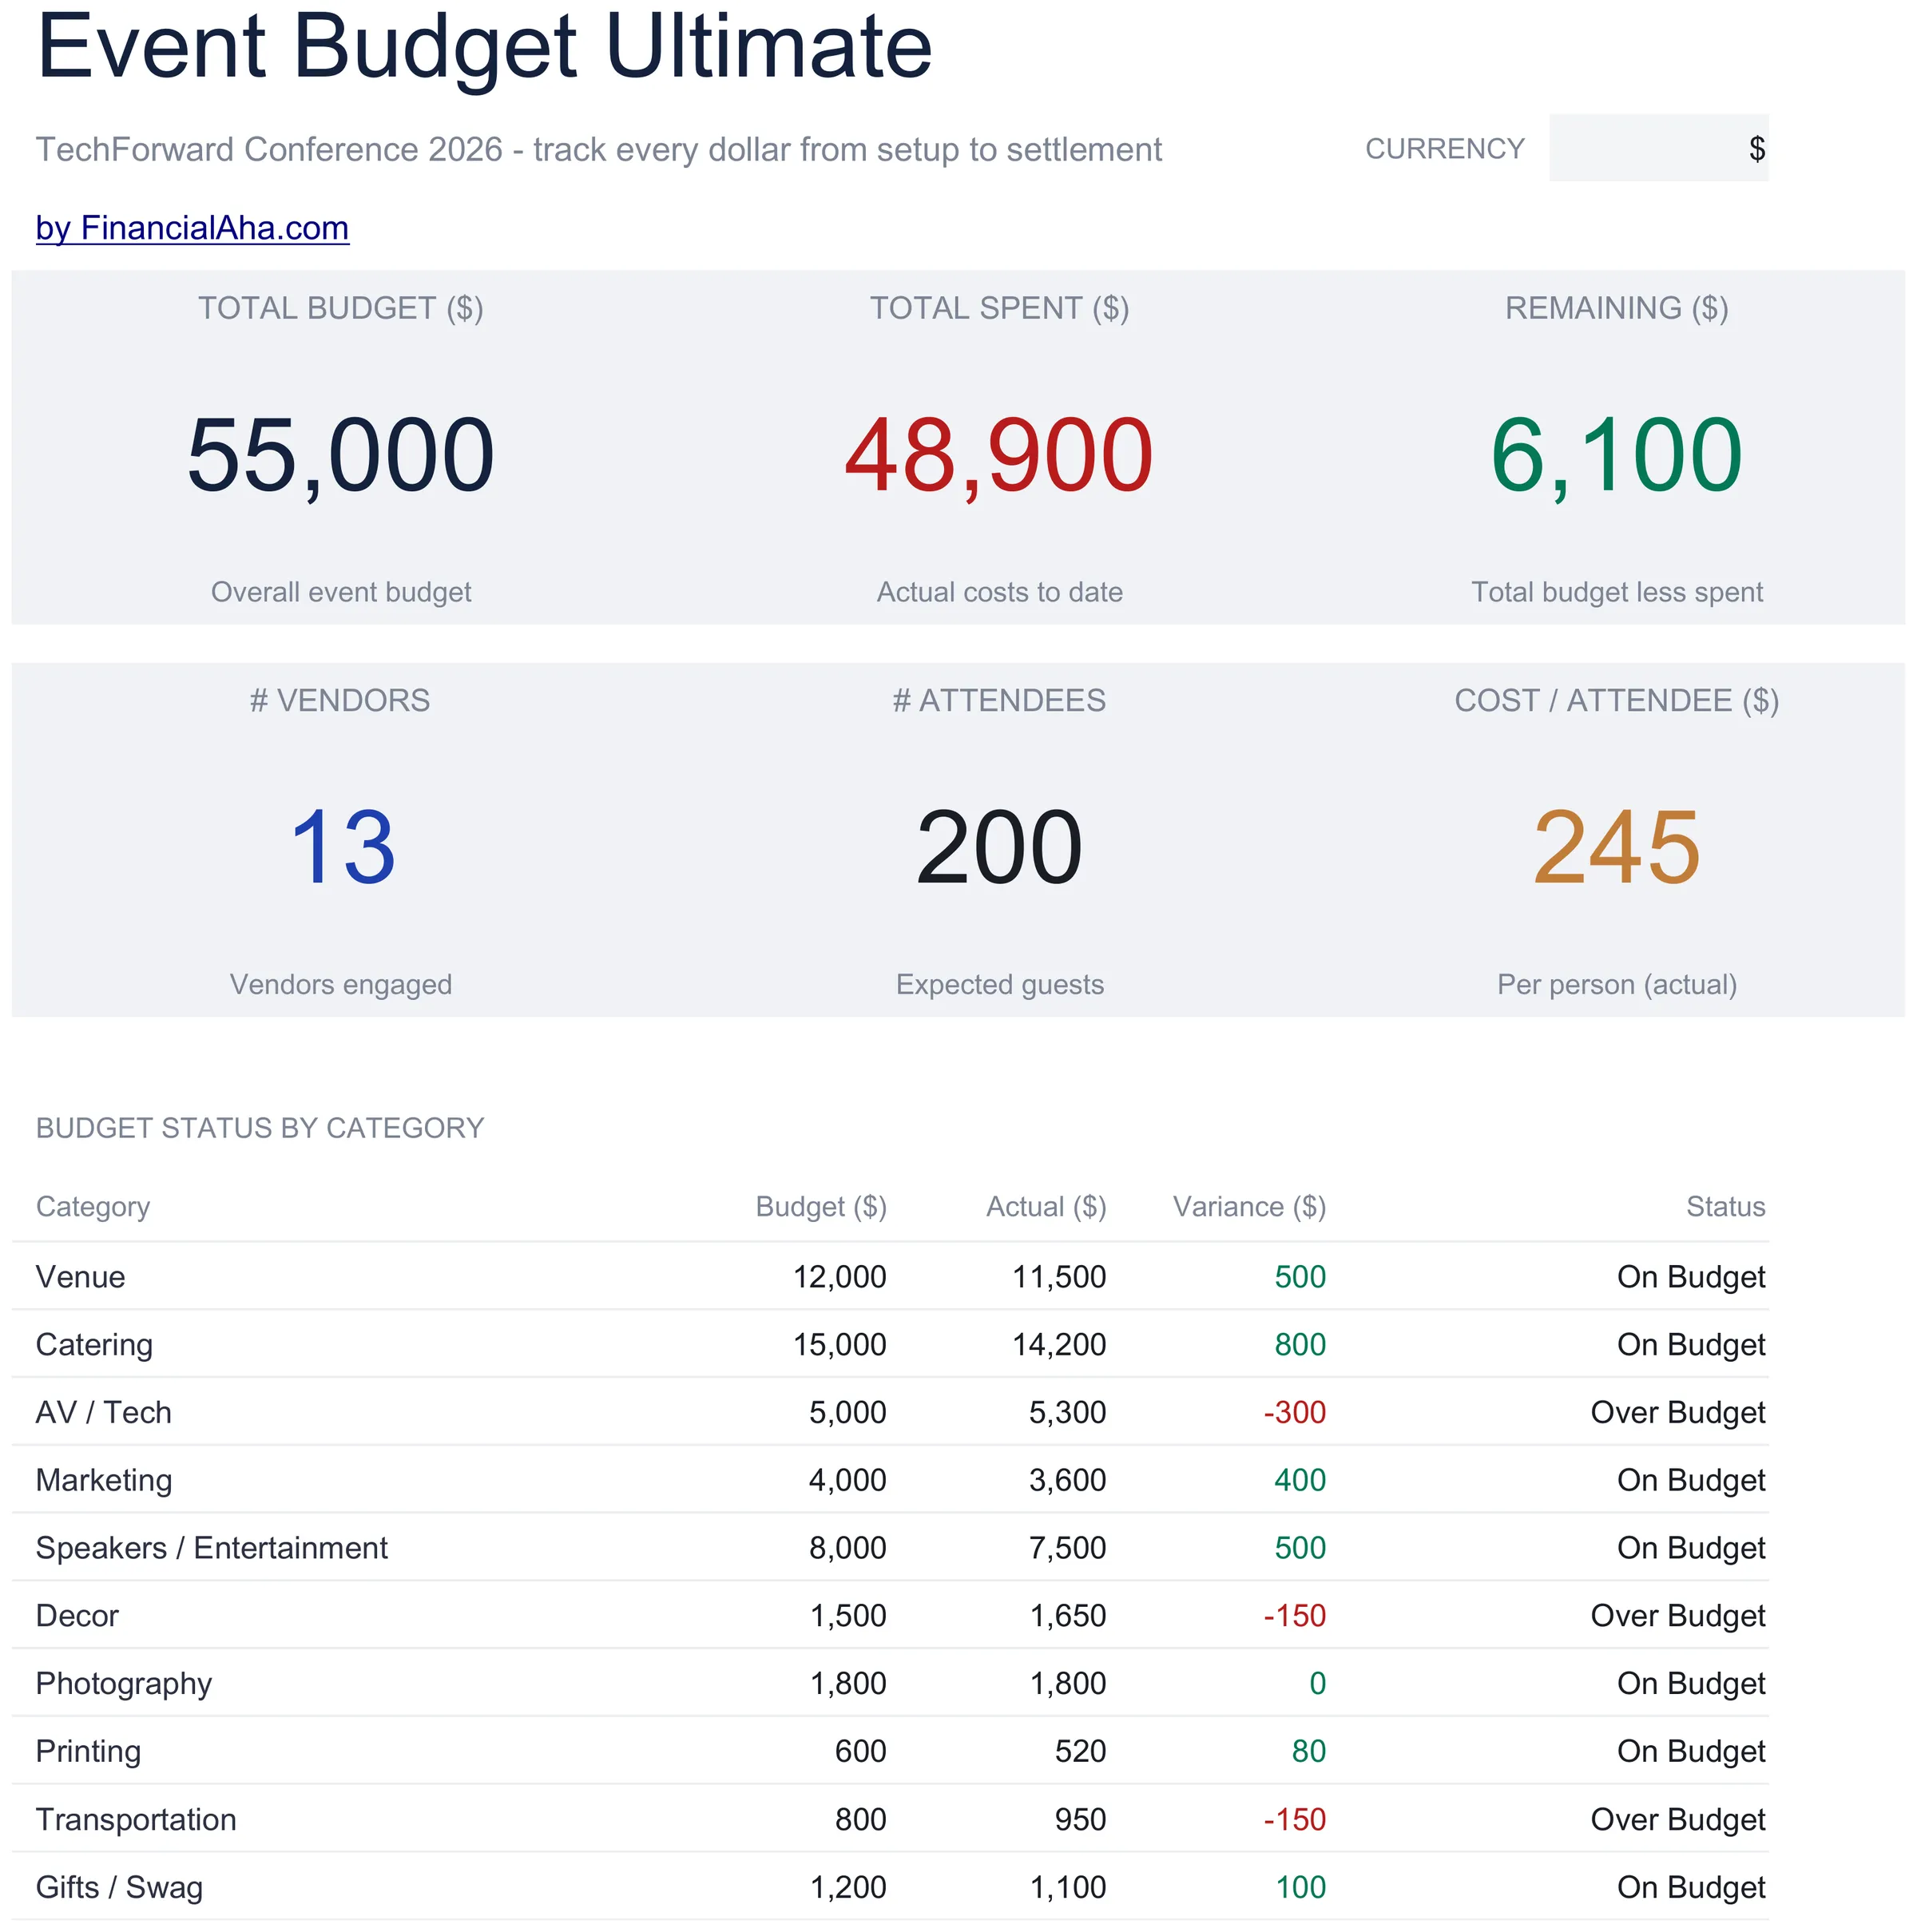Open the by FinancialAha.com link
This screenshot has width=1917, height=1932.
pyautogui.click(x=192, y=228)
